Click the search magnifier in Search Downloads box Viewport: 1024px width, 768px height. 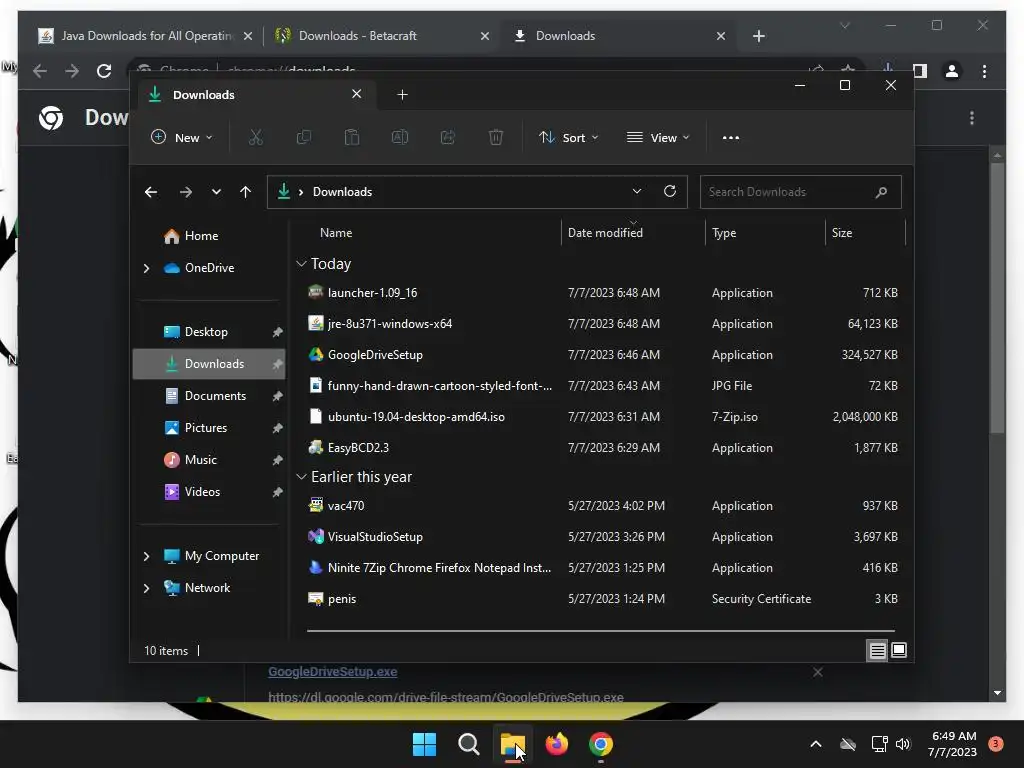pos(881,192)
